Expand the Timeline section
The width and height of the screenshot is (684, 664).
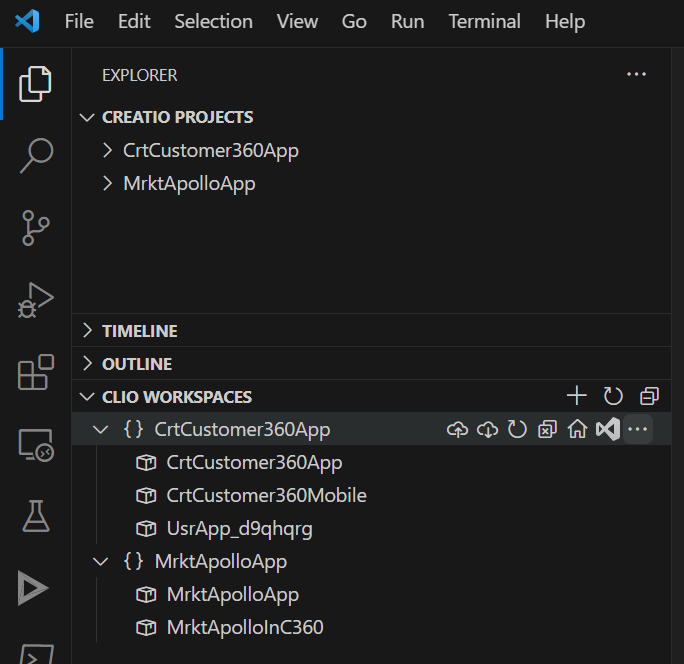pyautogui.click(x=87, y=331)
